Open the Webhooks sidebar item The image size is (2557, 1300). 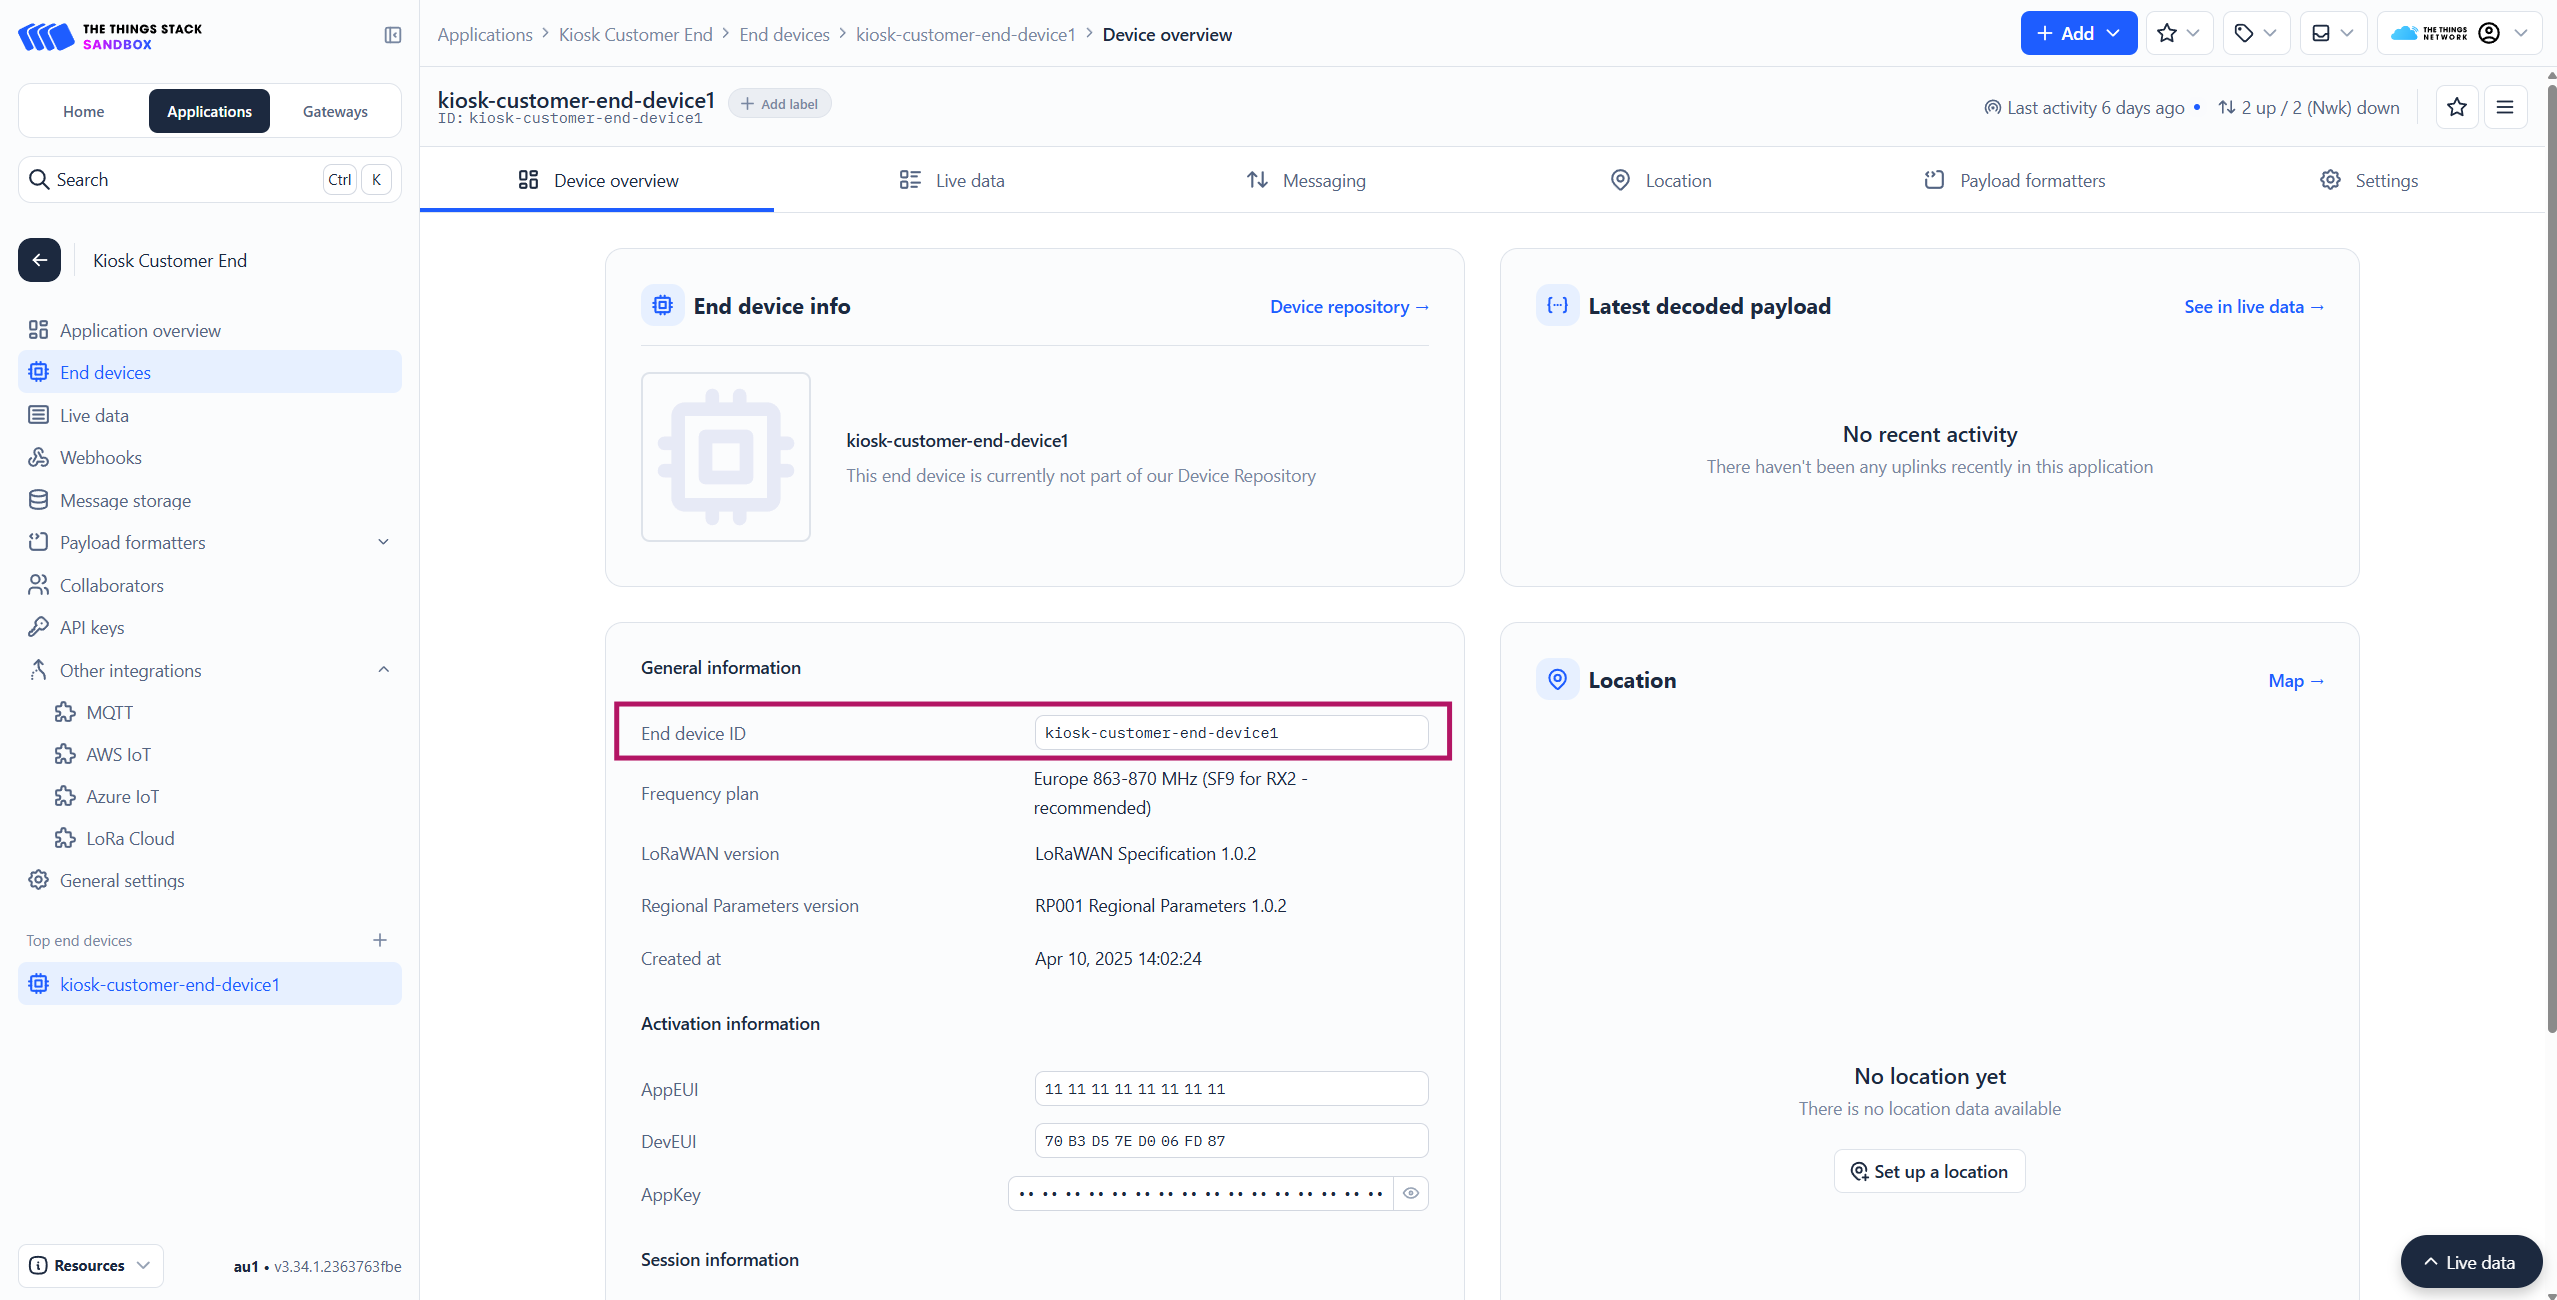pos(100,457)
